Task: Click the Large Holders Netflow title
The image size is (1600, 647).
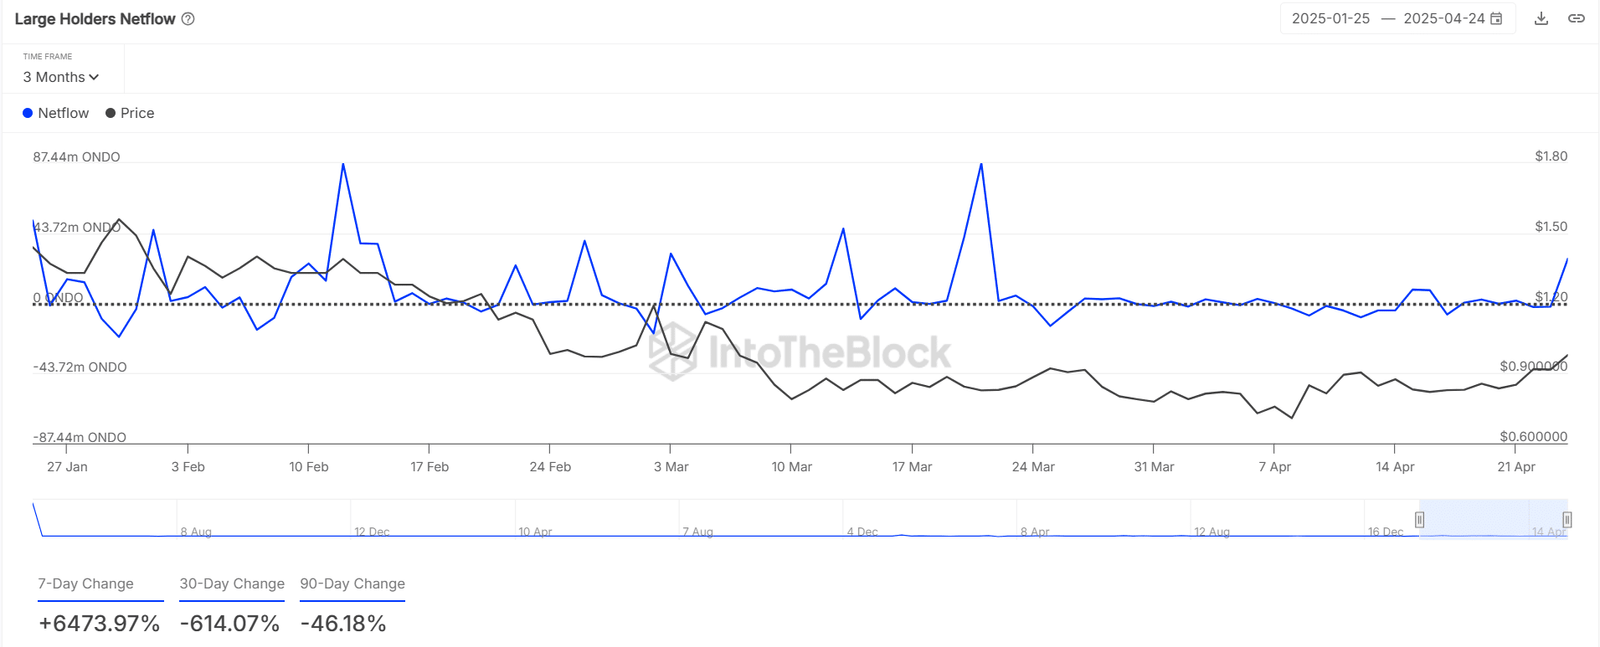Action: click(95, 19)
